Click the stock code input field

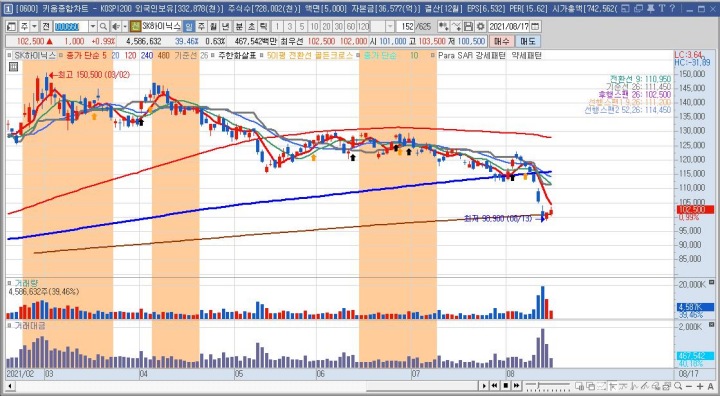click(71, 27)
